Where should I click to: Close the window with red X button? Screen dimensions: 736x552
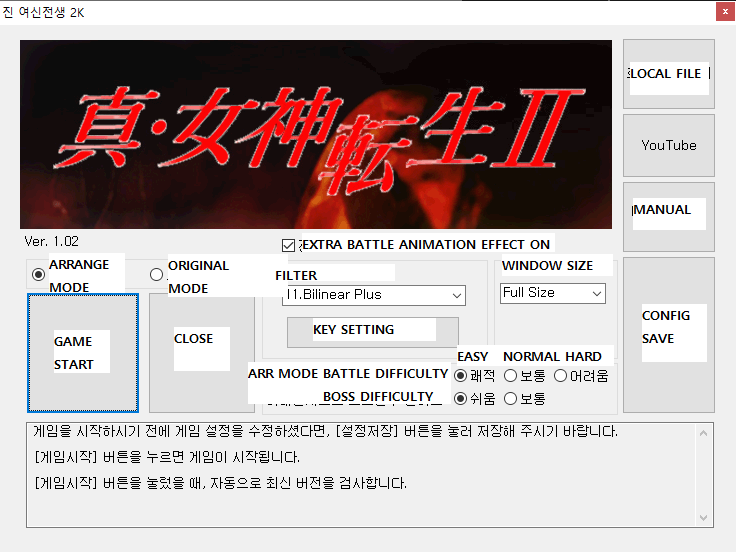pos(725,12)
